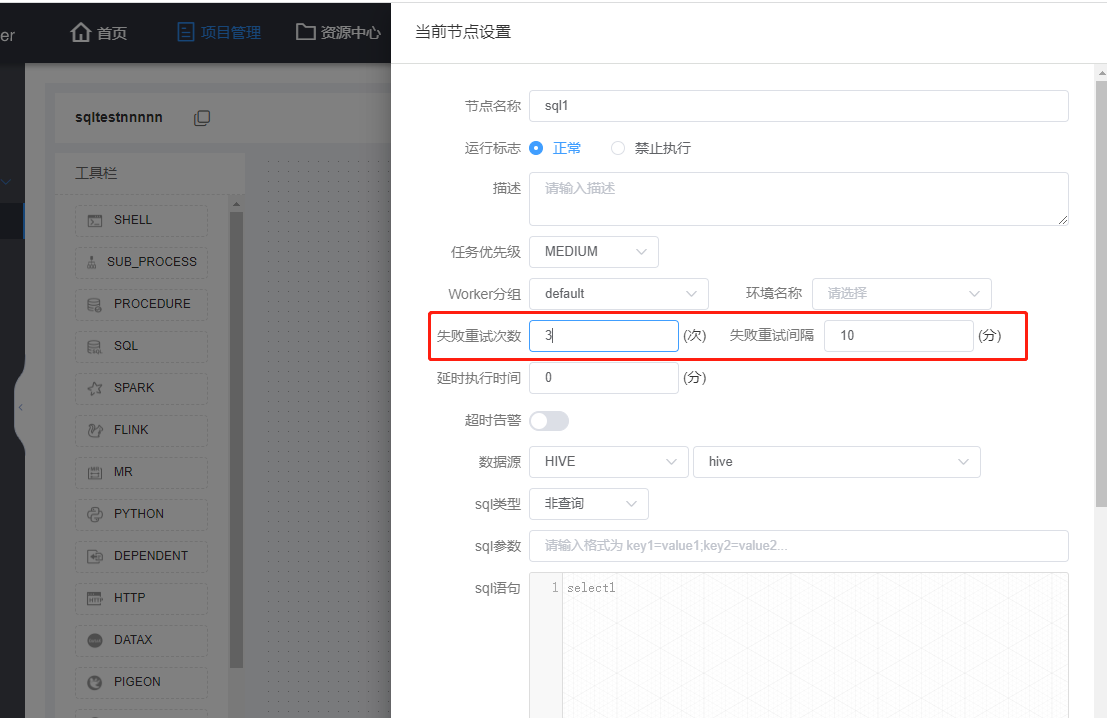Collapse the left sidebar arrow
Viewport: 1107px width, 718px height.
[20, 407]
